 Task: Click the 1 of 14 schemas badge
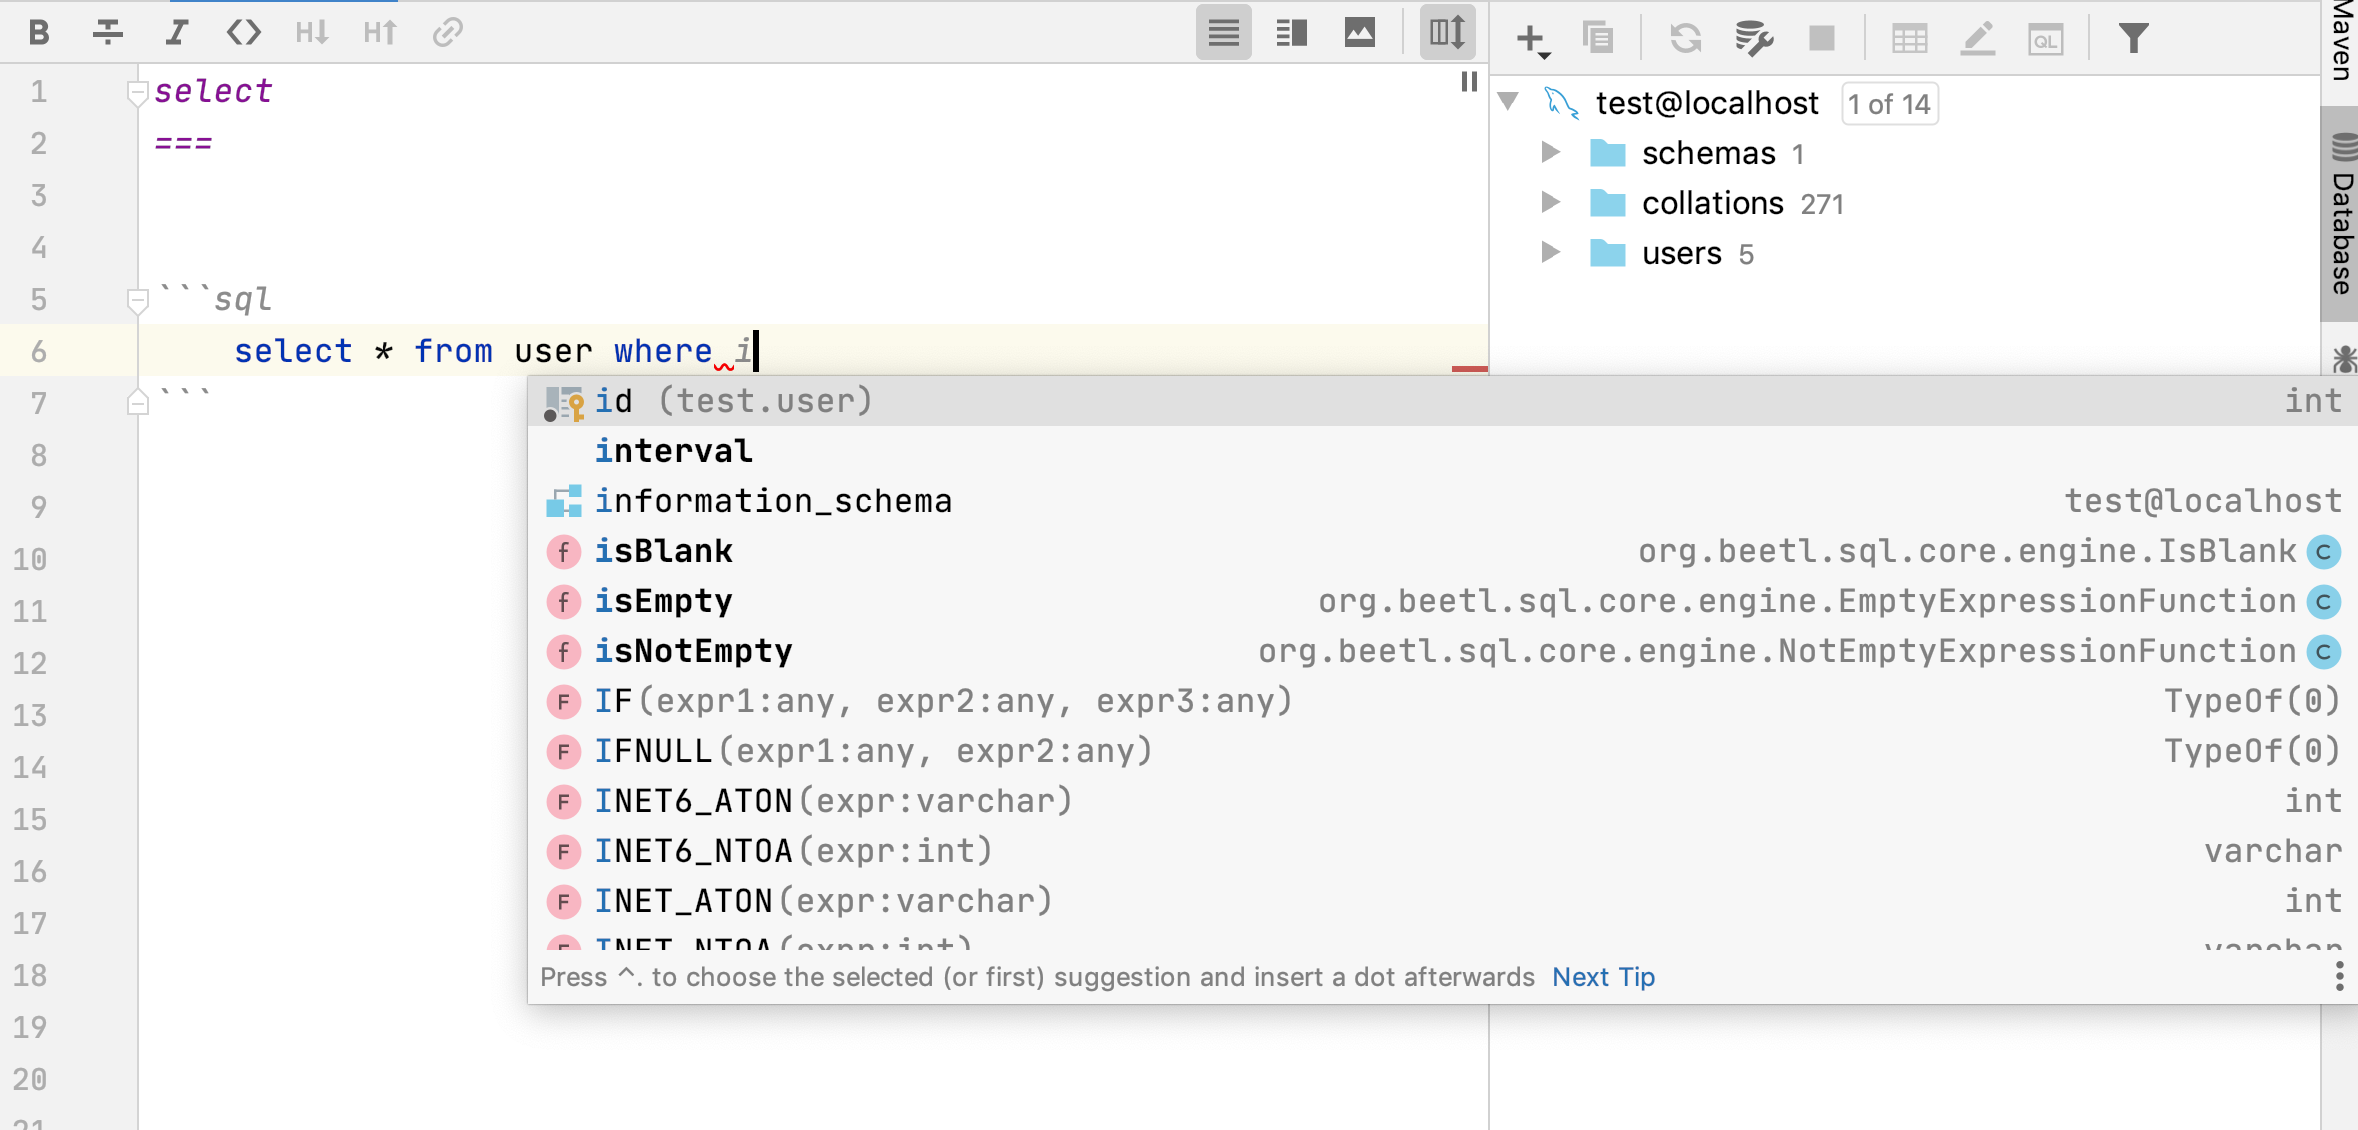[x=1889, y=104]
